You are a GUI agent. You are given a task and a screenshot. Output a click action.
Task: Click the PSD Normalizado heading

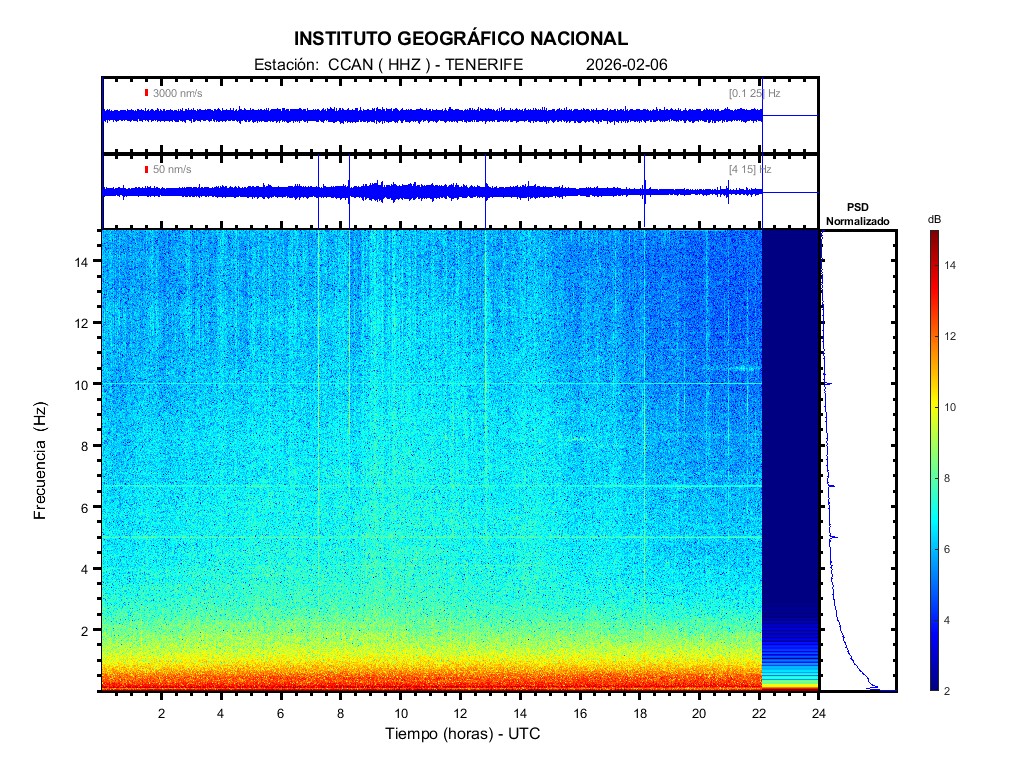[x=857, y=214]
